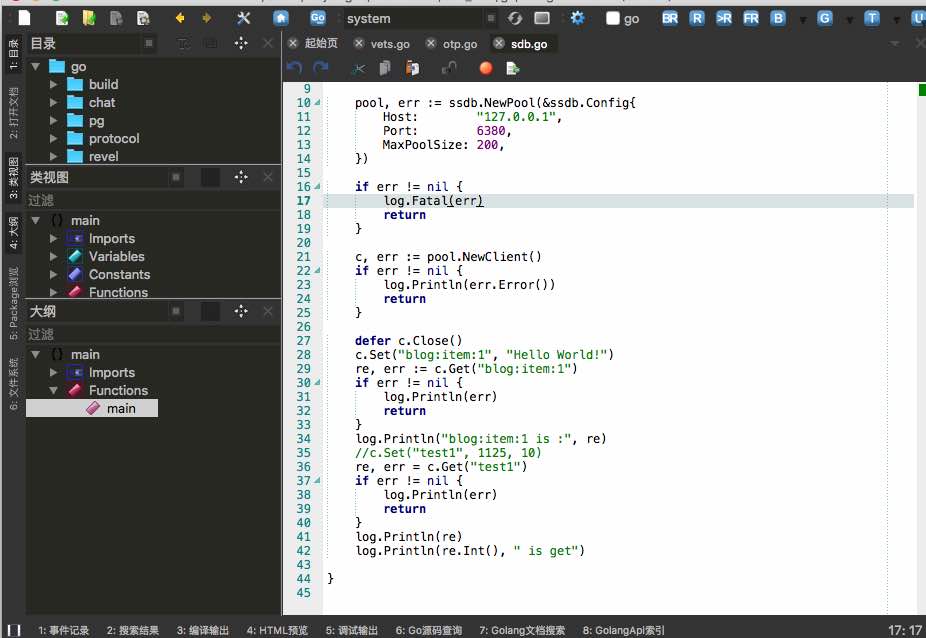Click the blue gear settings icon
The width and height of the screenshot is (926, 638).
click(x=577, y=18)
